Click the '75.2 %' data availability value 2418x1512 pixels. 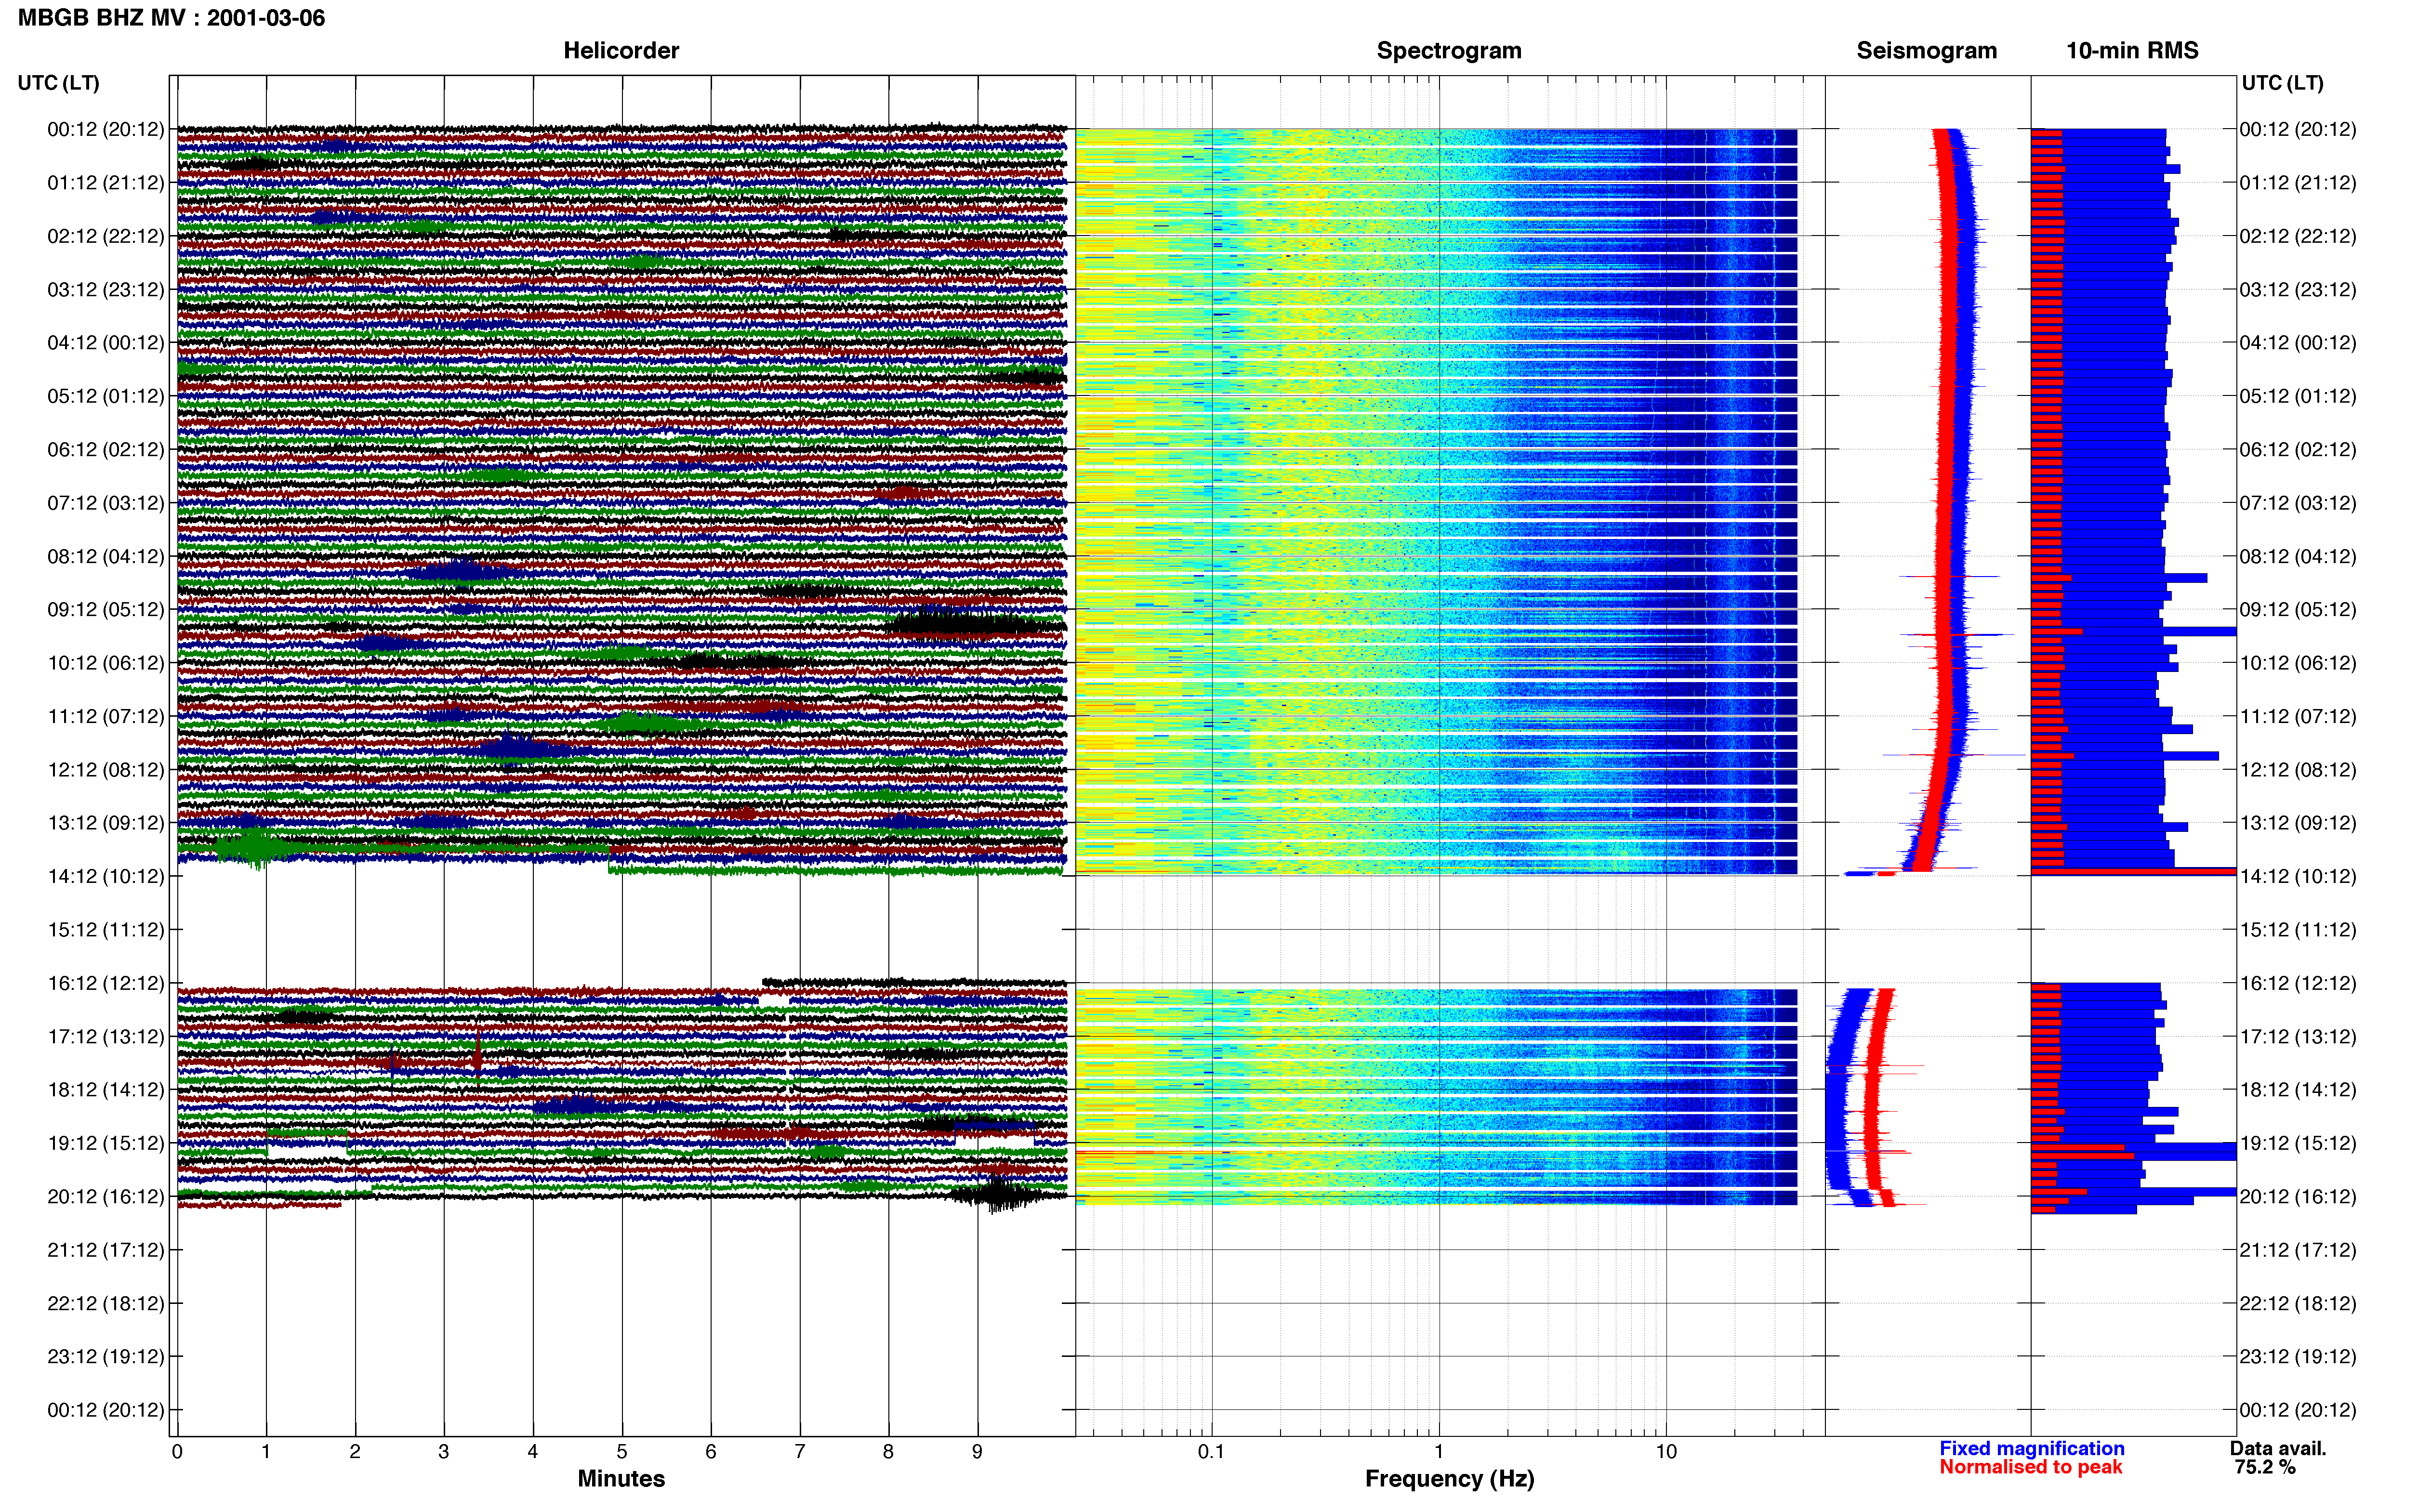[x=2265, y=1467]
